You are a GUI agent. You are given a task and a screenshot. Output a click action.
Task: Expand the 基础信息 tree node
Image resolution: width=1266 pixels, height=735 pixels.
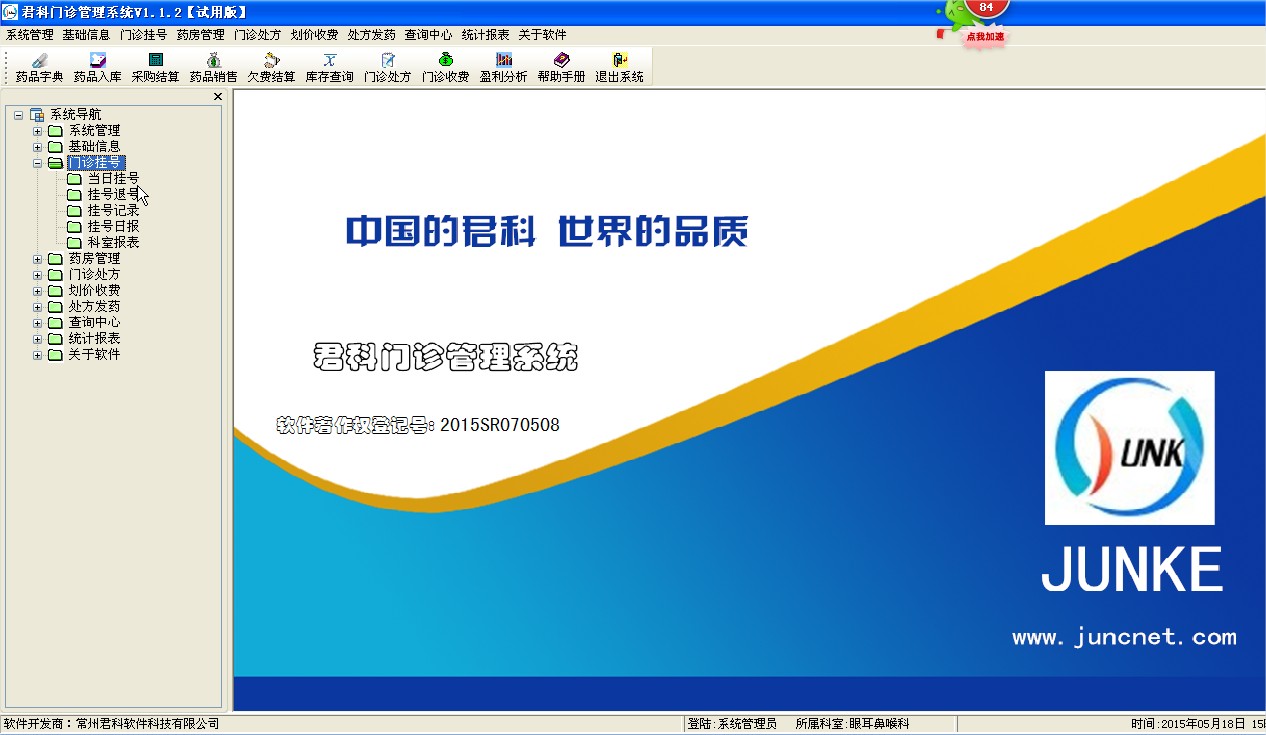pos(38,147)
